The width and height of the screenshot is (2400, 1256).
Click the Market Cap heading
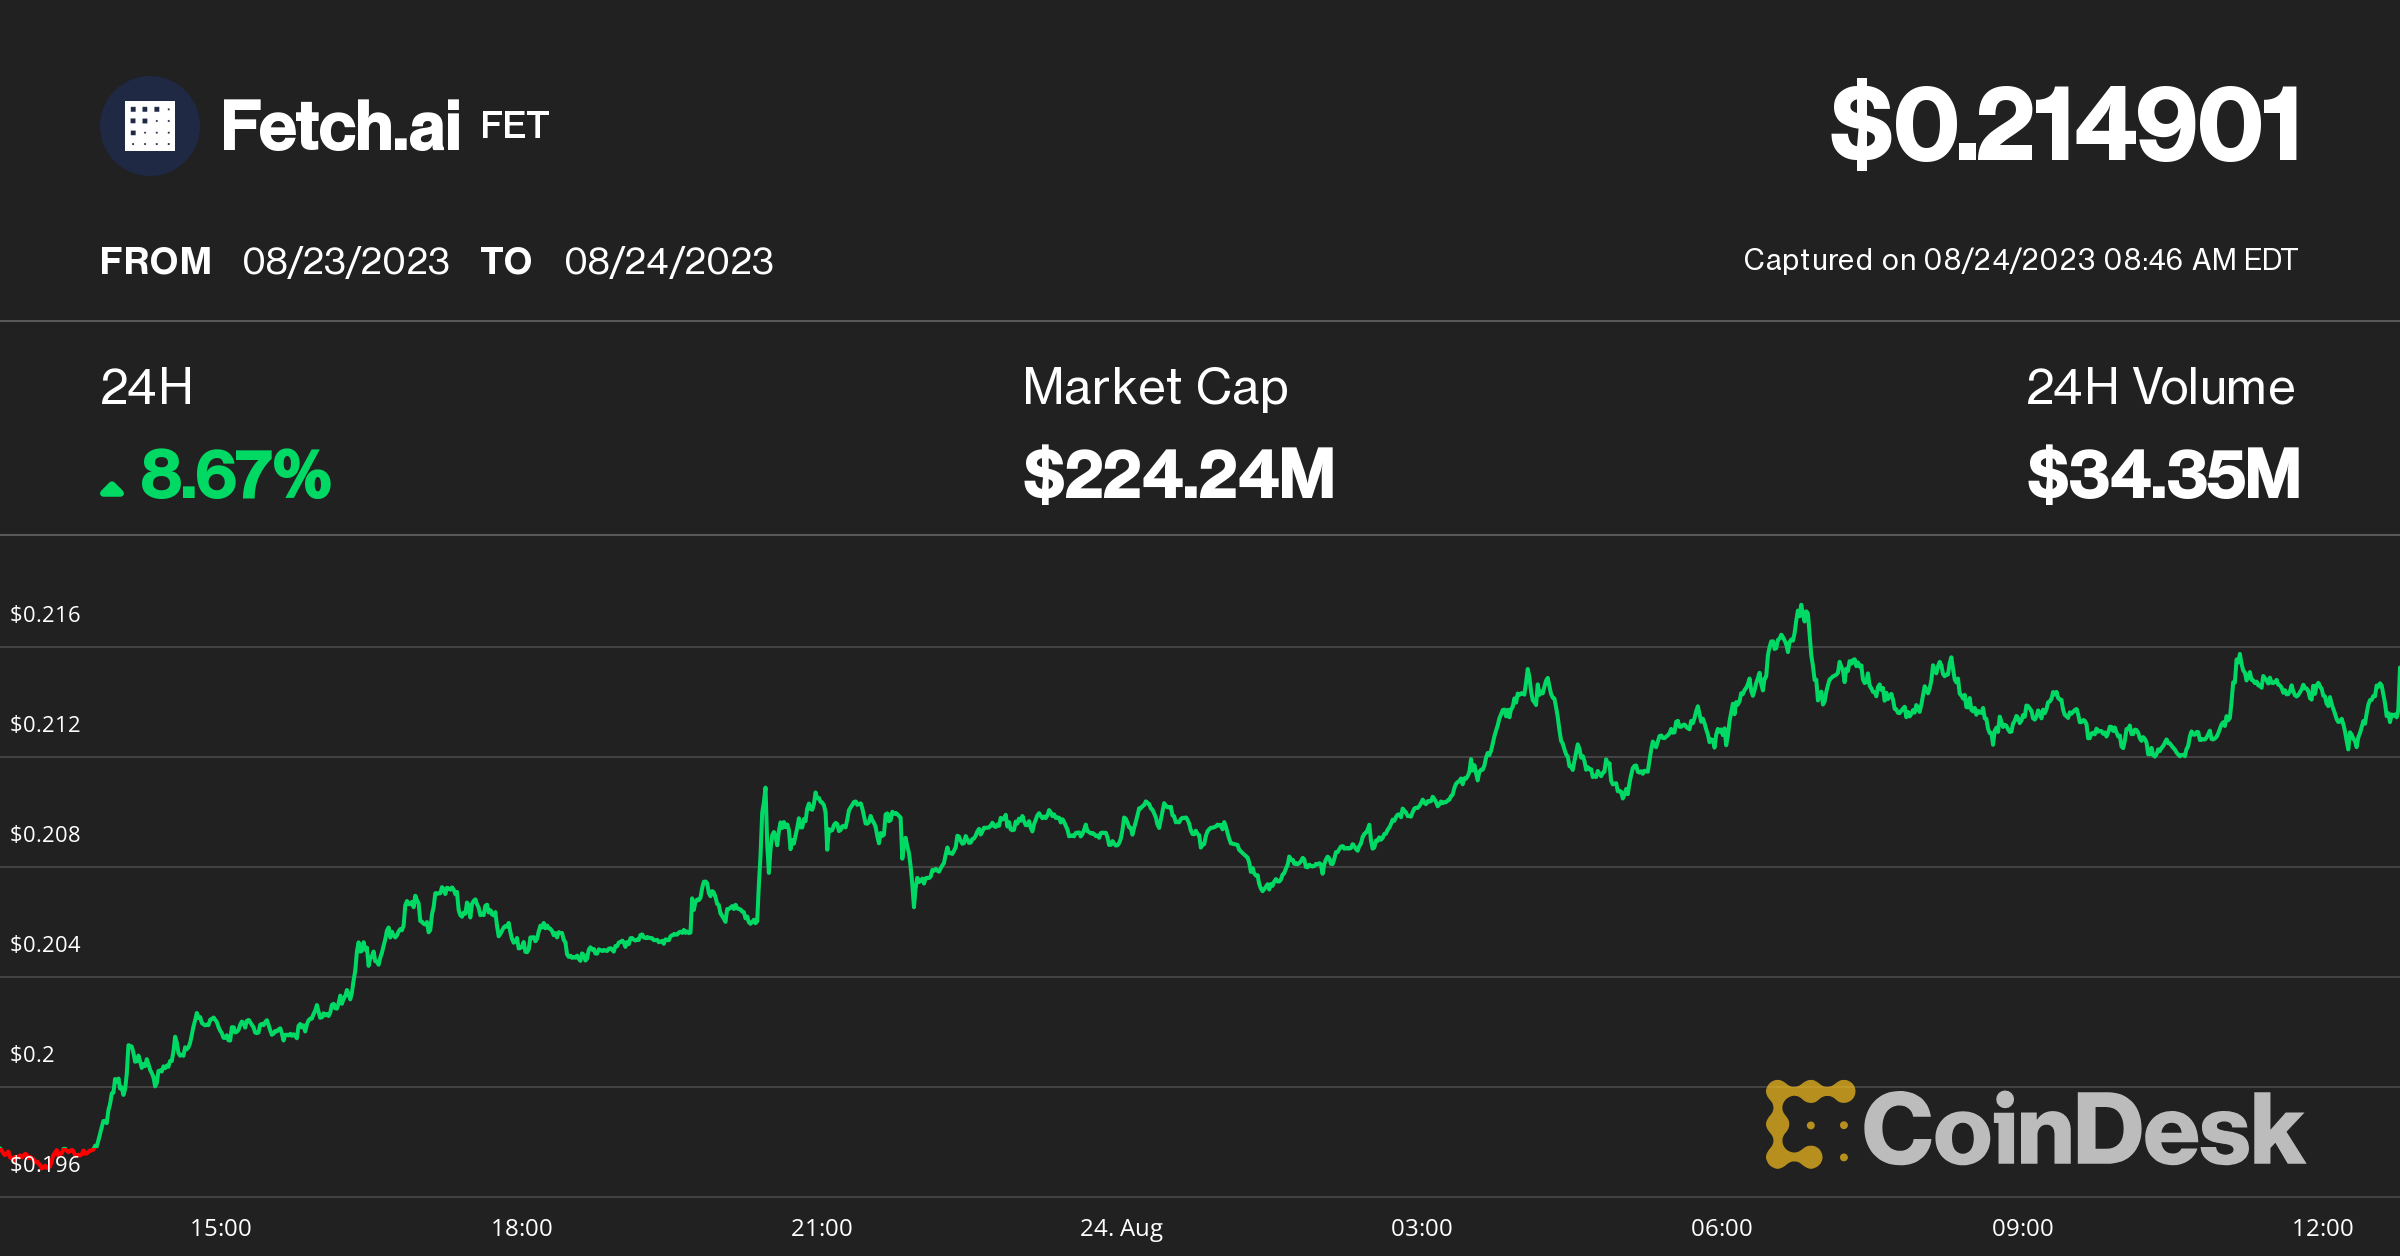click(x=1155, y=387)
